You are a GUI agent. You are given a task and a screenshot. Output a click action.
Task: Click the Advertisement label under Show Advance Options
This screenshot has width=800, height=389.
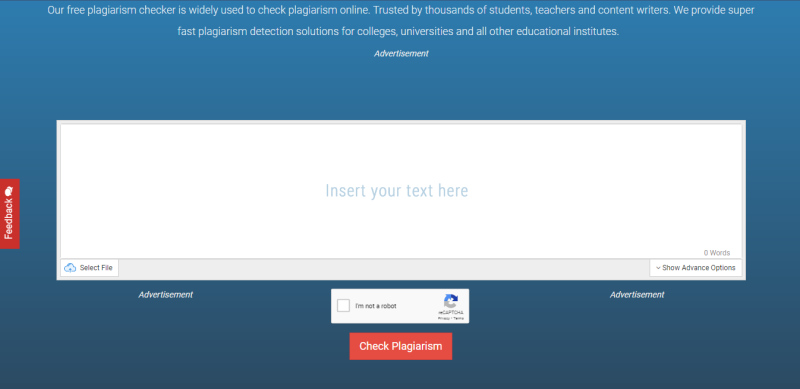pyautogui.click(x=637, y=295)
